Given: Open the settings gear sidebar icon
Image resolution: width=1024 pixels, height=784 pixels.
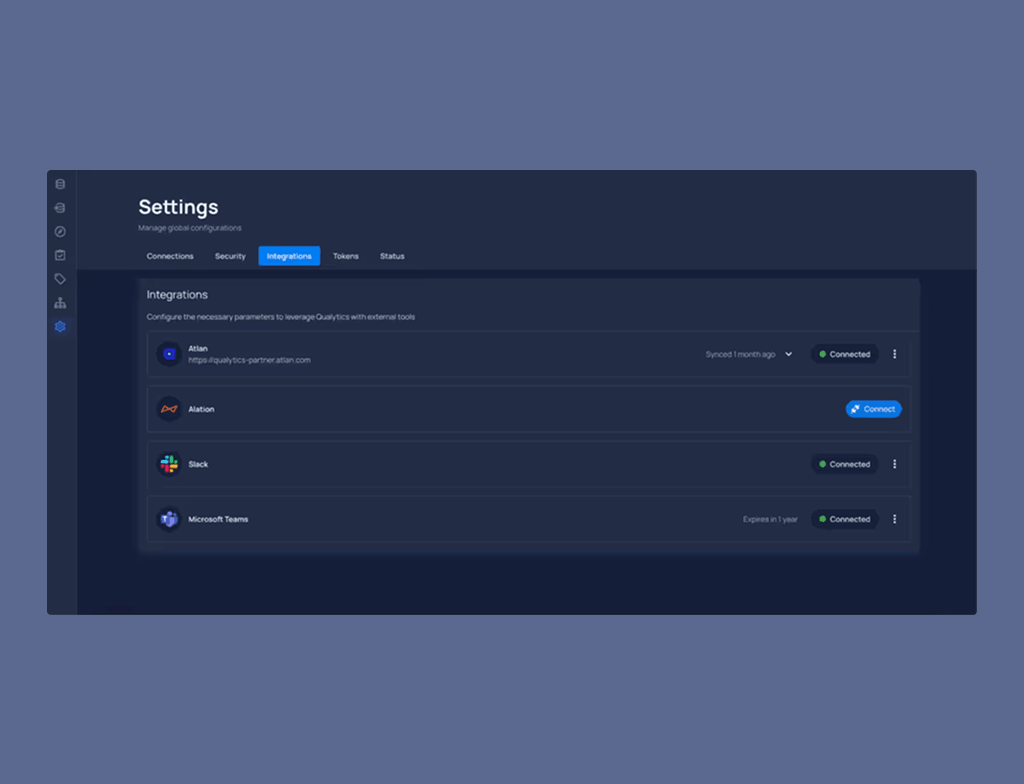Looking at the screenshot, I should coord(60,327).
